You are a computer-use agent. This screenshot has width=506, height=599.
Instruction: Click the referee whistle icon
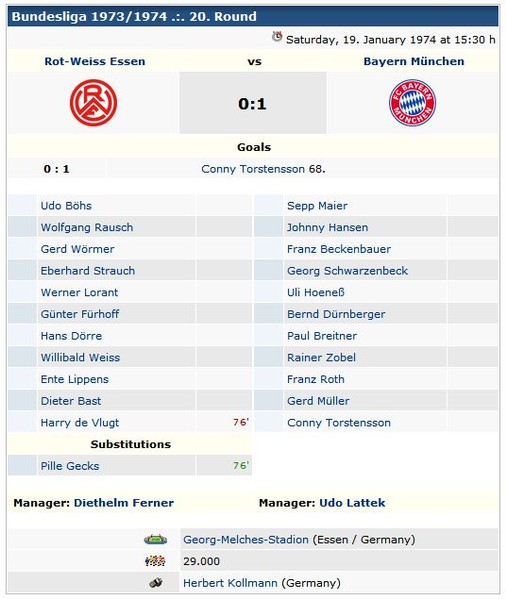pos(155,583)
